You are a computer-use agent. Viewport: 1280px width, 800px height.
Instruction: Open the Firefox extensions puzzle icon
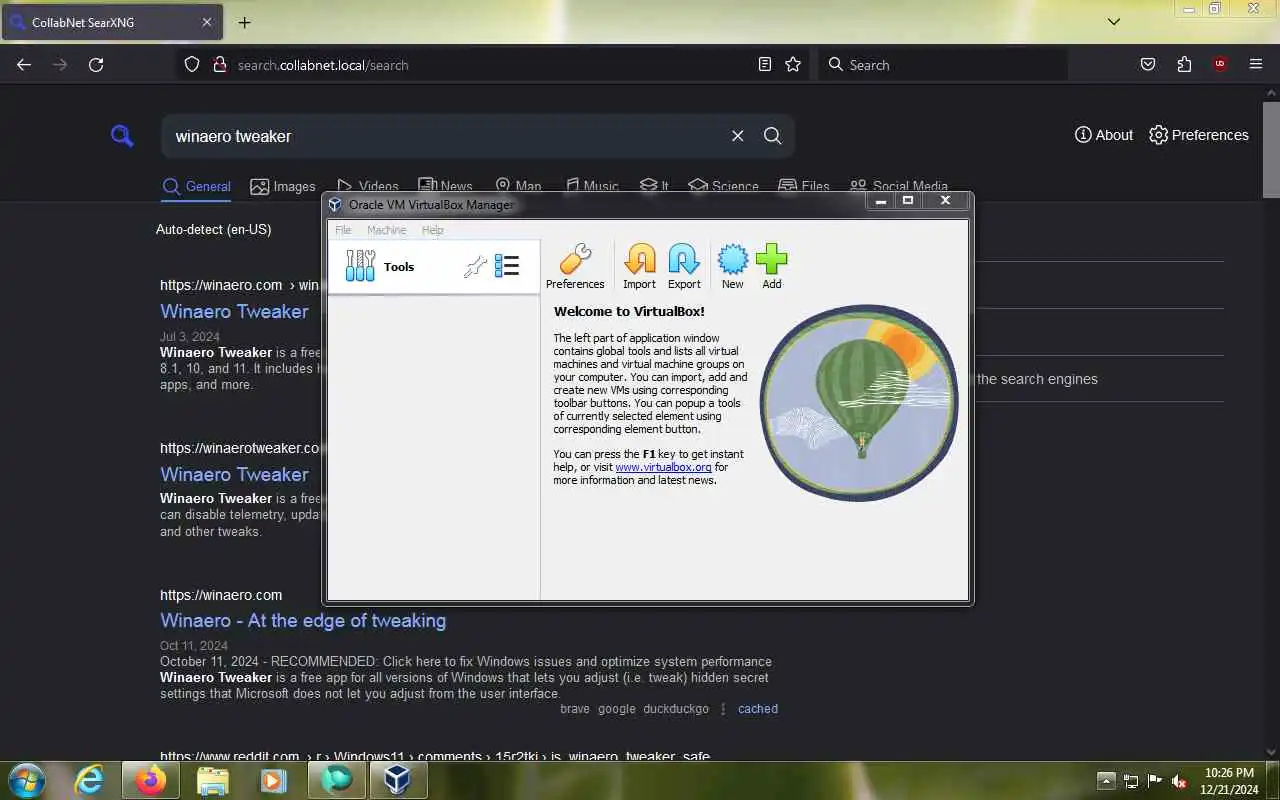tap(1184, 65)
